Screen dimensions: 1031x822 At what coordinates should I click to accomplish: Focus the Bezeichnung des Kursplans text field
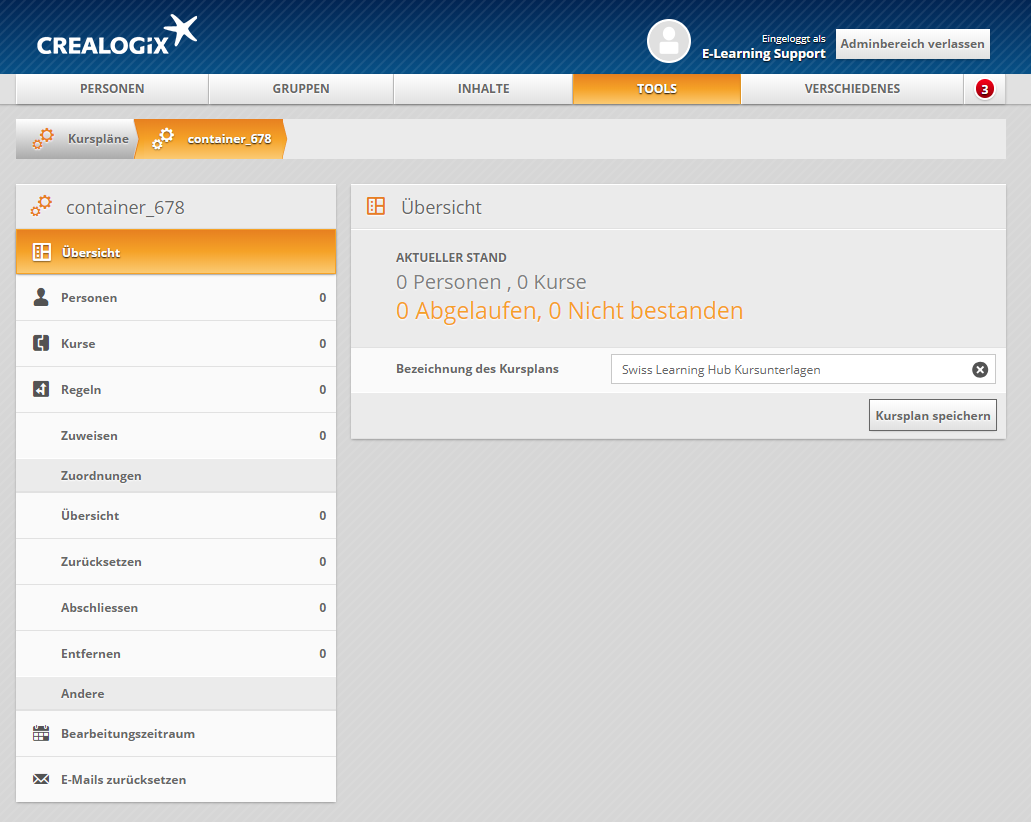(x=790, y=370)
